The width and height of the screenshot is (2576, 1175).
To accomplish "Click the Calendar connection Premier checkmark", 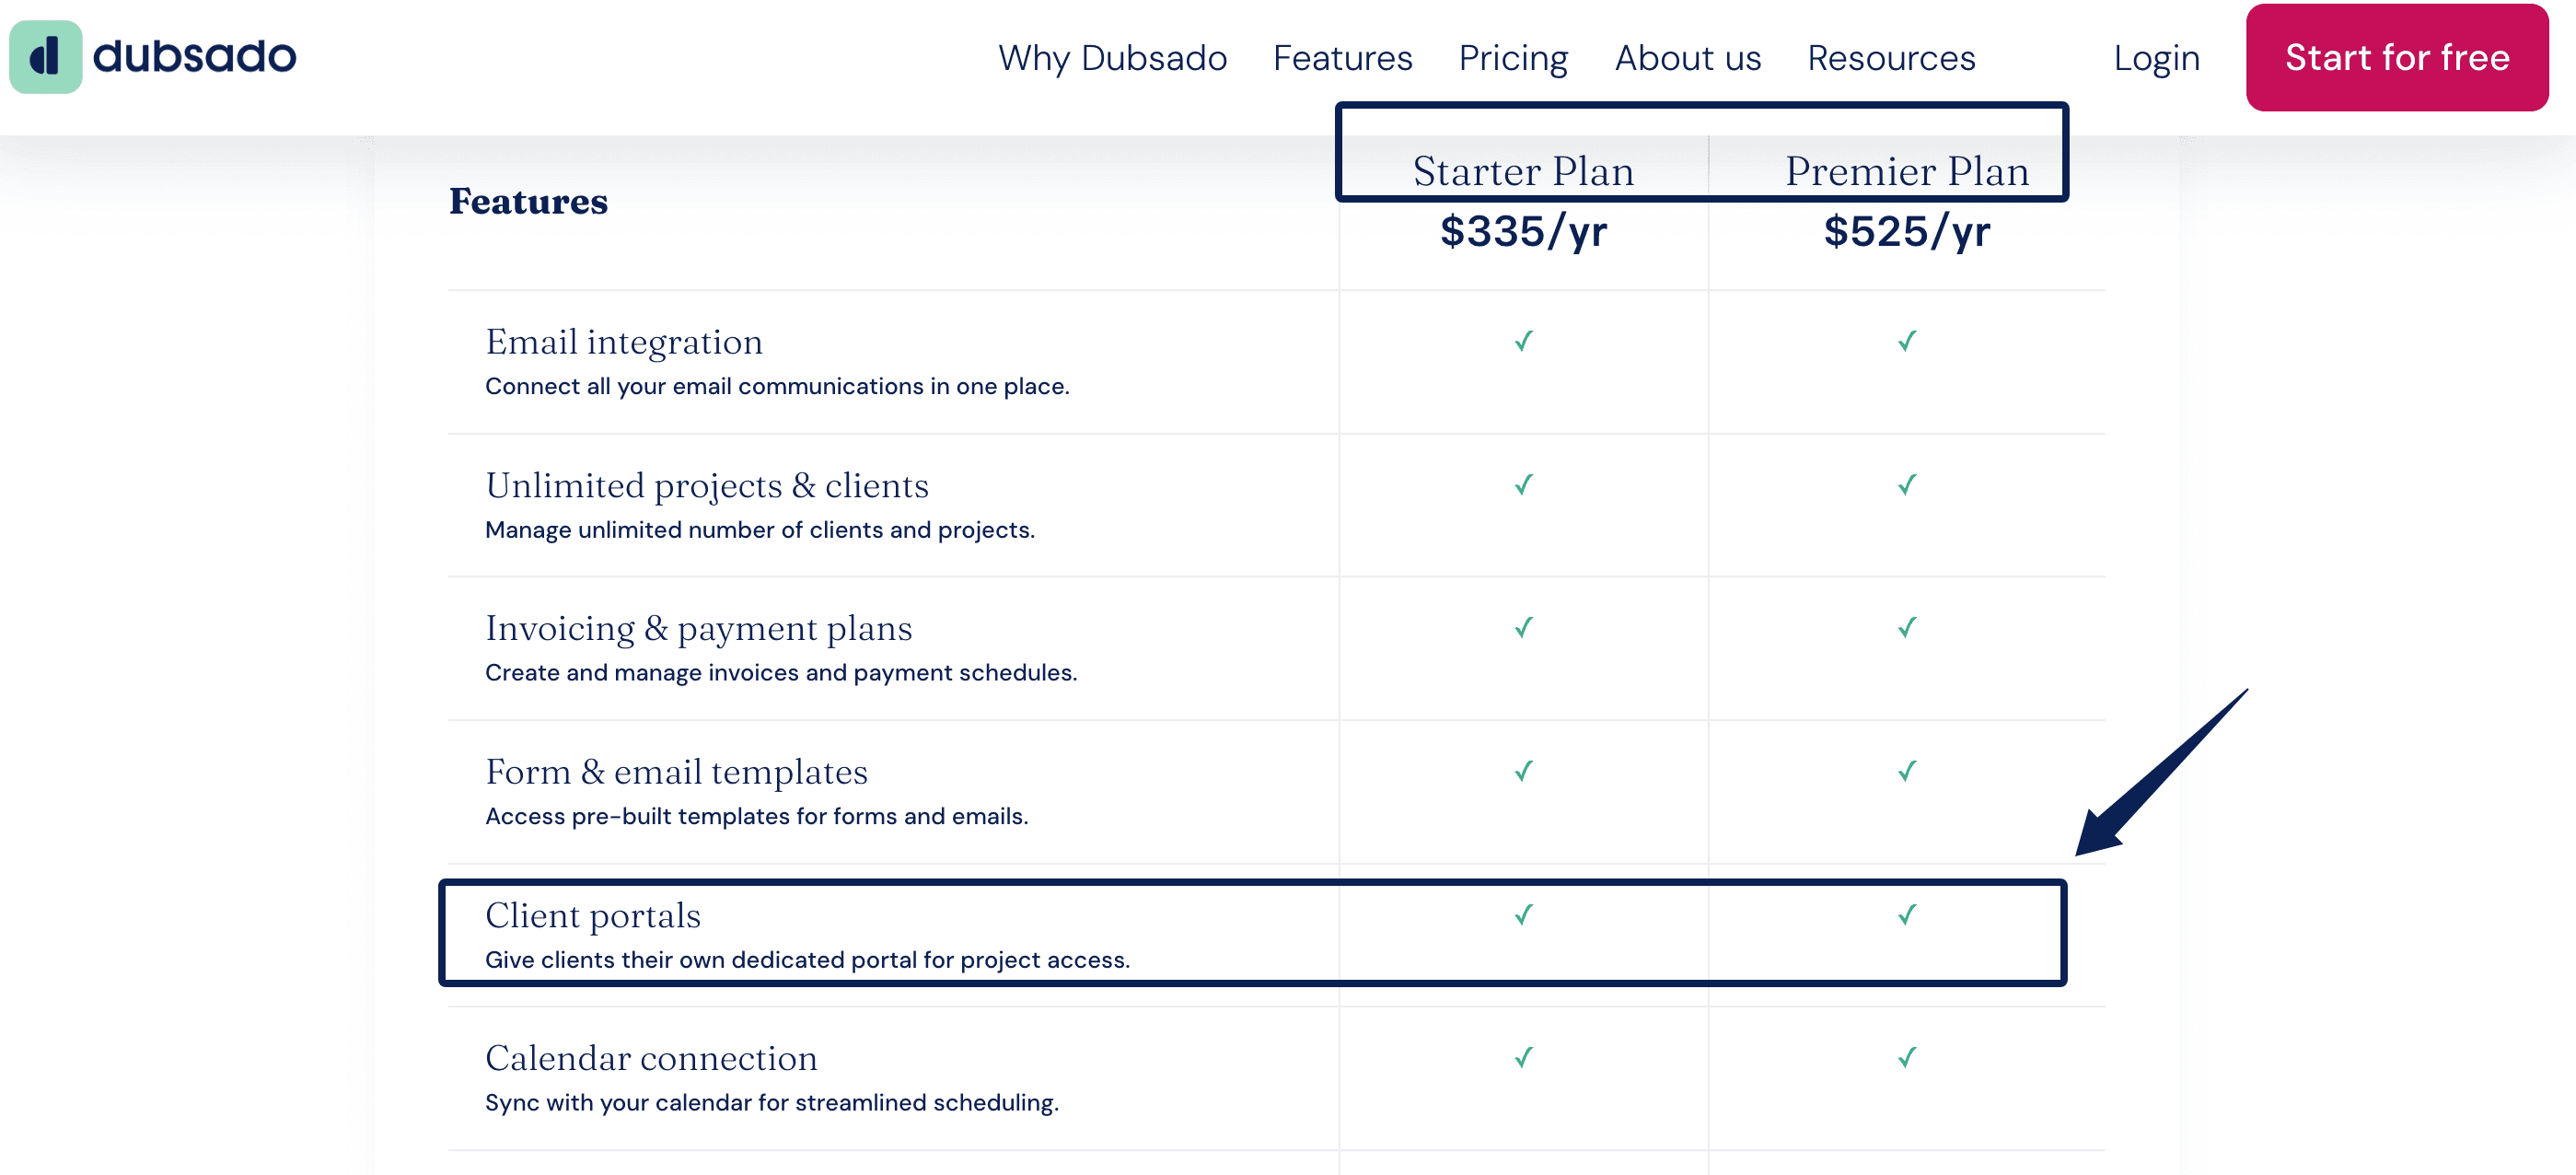I will 1907,1057.
